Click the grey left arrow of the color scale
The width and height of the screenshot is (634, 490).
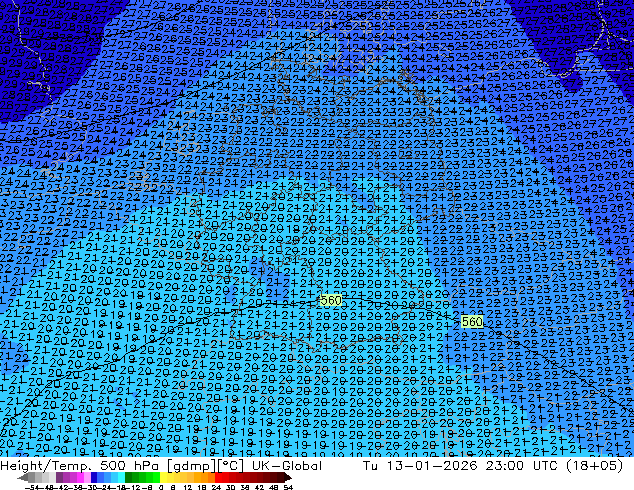click(23, 477)
